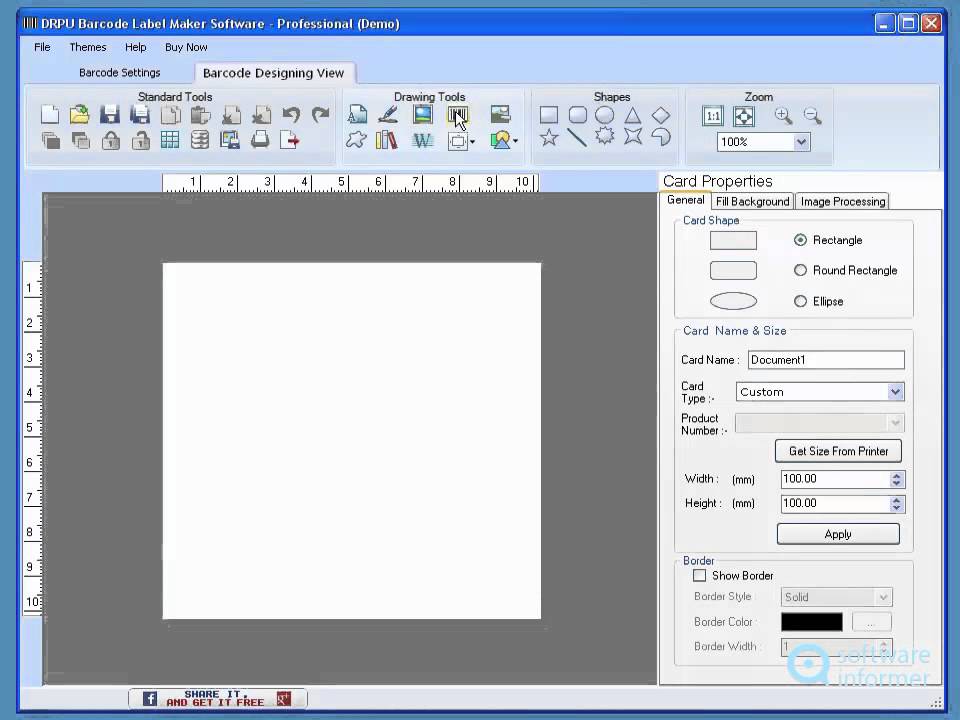Click the Apply button
960x720 pixels.
(x=838, y=534)
